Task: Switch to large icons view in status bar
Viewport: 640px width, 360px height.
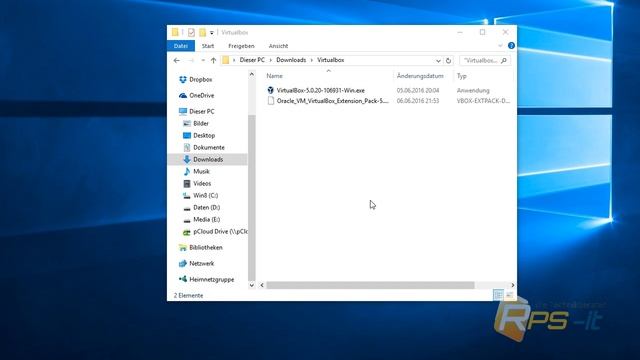Action: point(509,295)
